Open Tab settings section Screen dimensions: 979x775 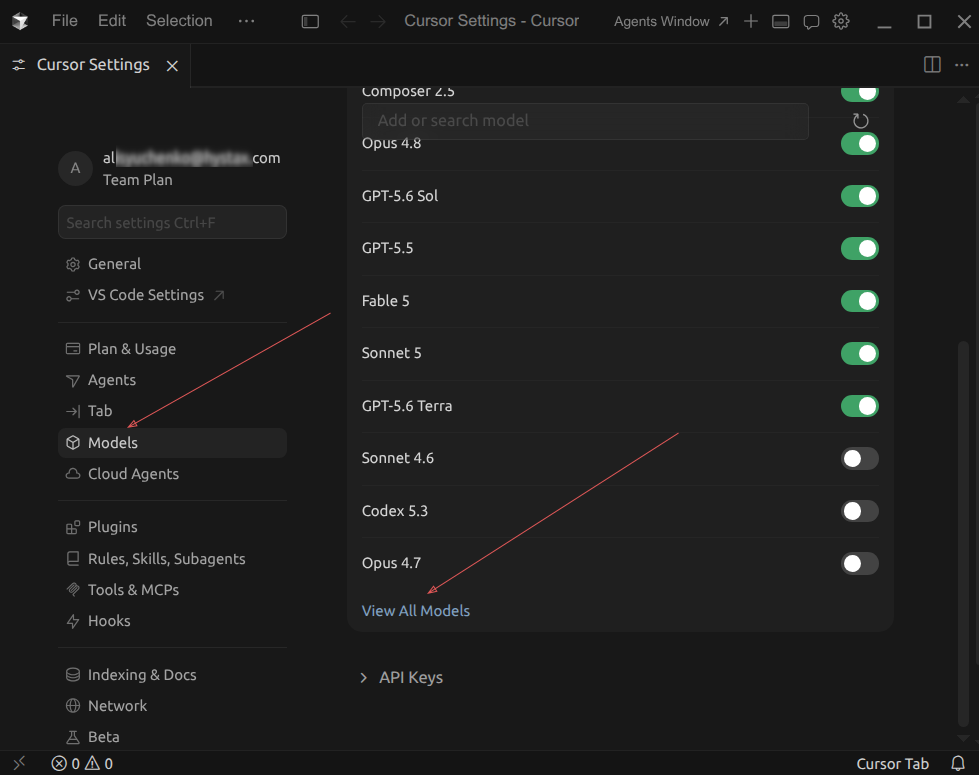[172, 411]
